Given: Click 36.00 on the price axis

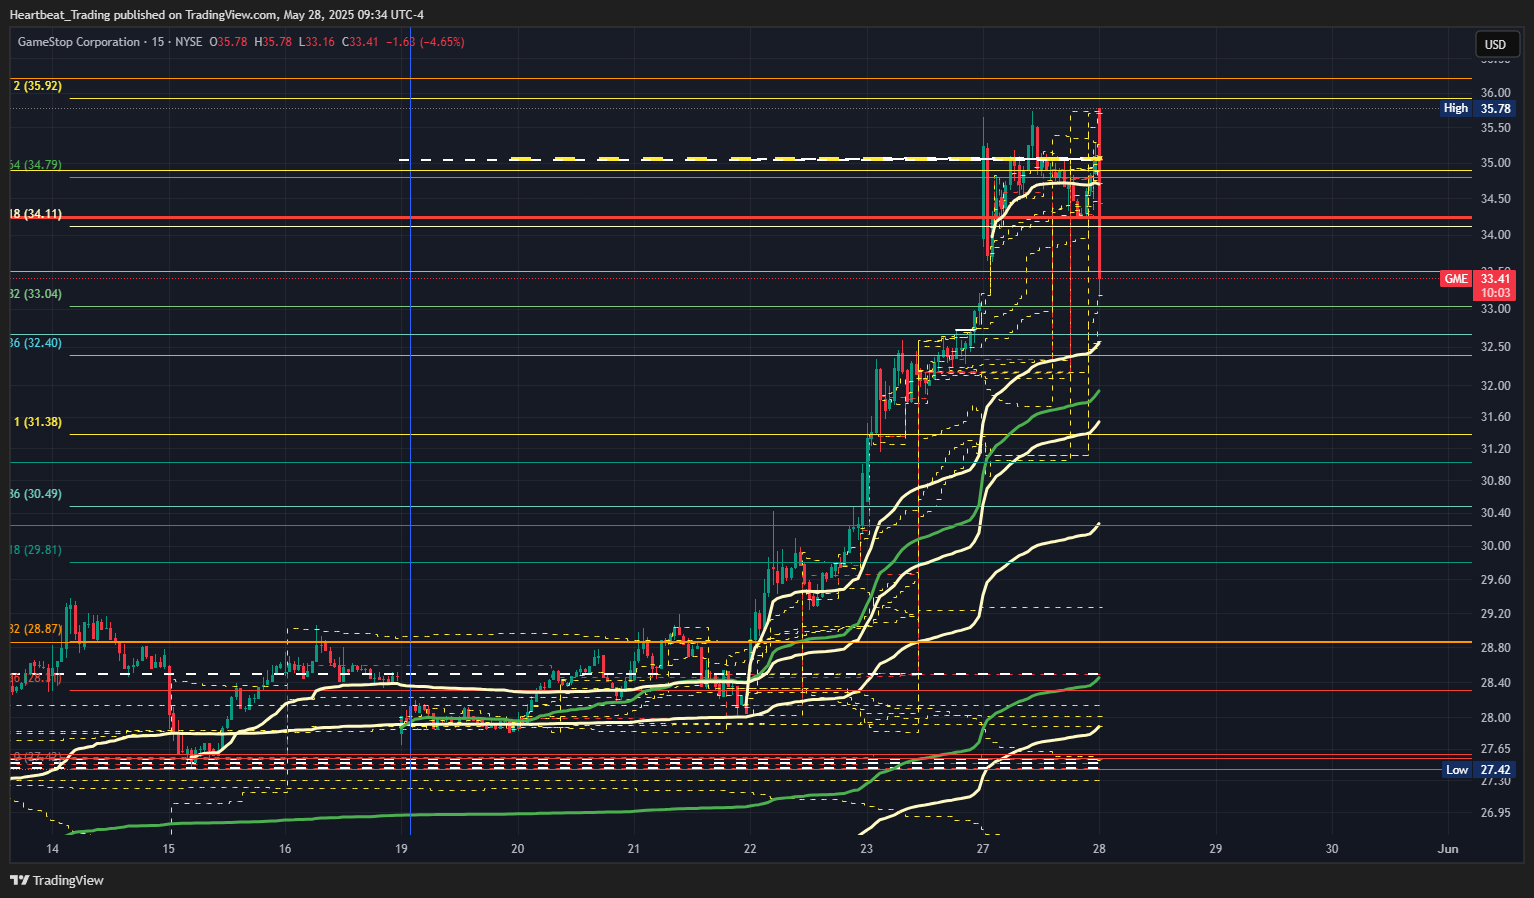Looking at the screenshot, I should [x=1496, y=93].
